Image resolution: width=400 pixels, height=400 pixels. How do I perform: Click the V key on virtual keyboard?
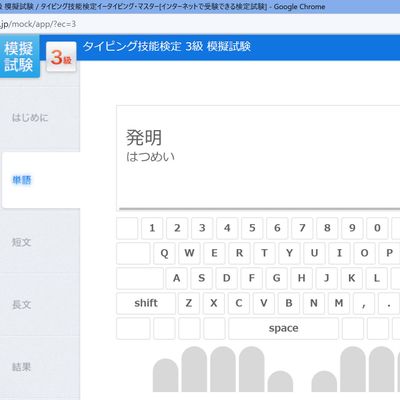click(x=264, y=303)
